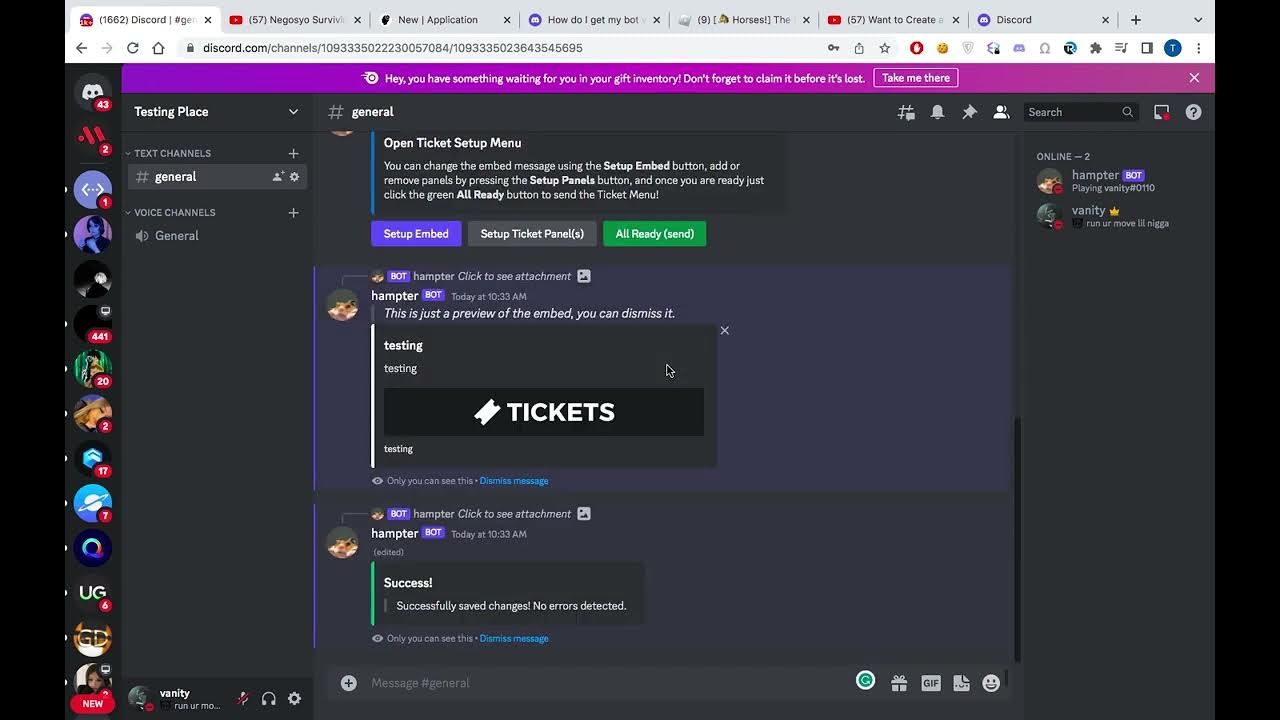Open the emoji picker
Viewport: 1280px width, 720px height.
tap(991, 683)
